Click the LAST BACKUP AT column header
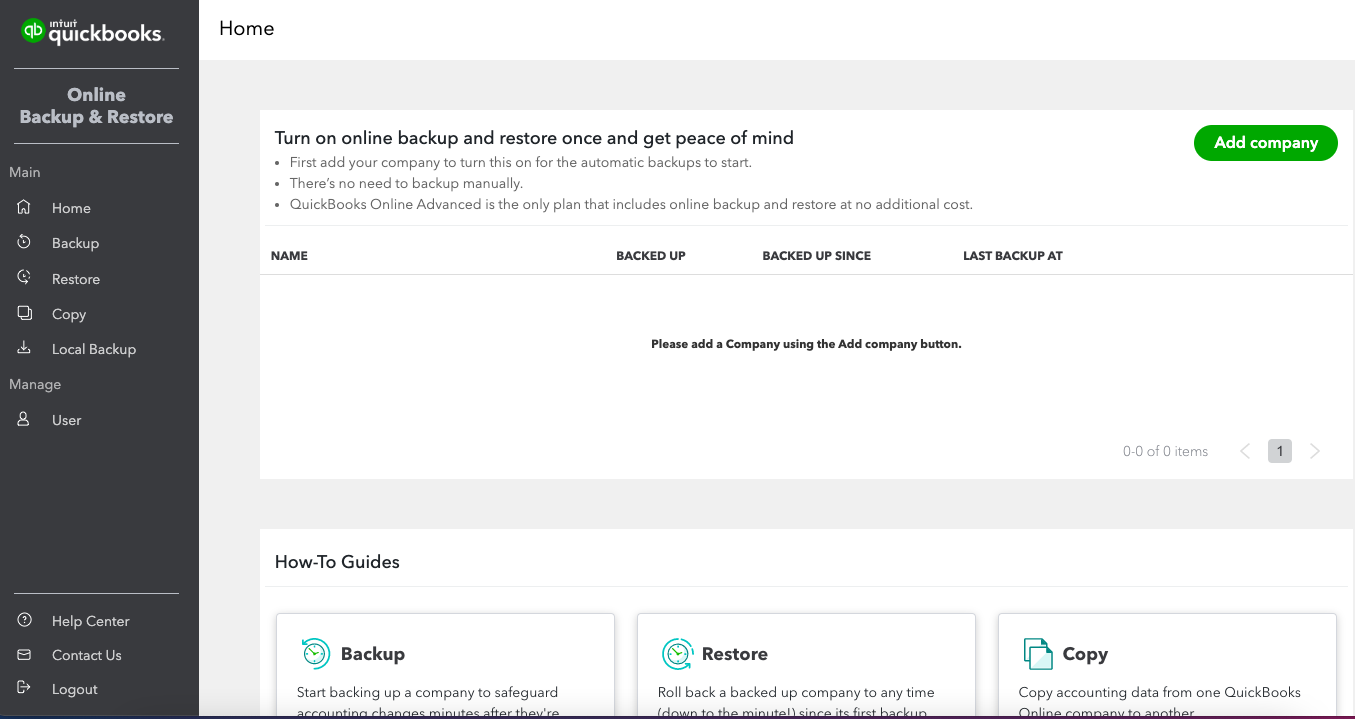1355x719 pixels. [1012, 256]
